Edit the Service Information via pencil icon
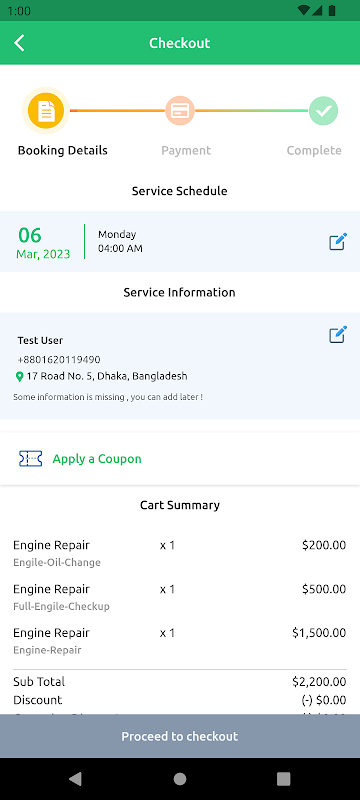This screenshot has height=800, width=360. click(x=338, y=334)
